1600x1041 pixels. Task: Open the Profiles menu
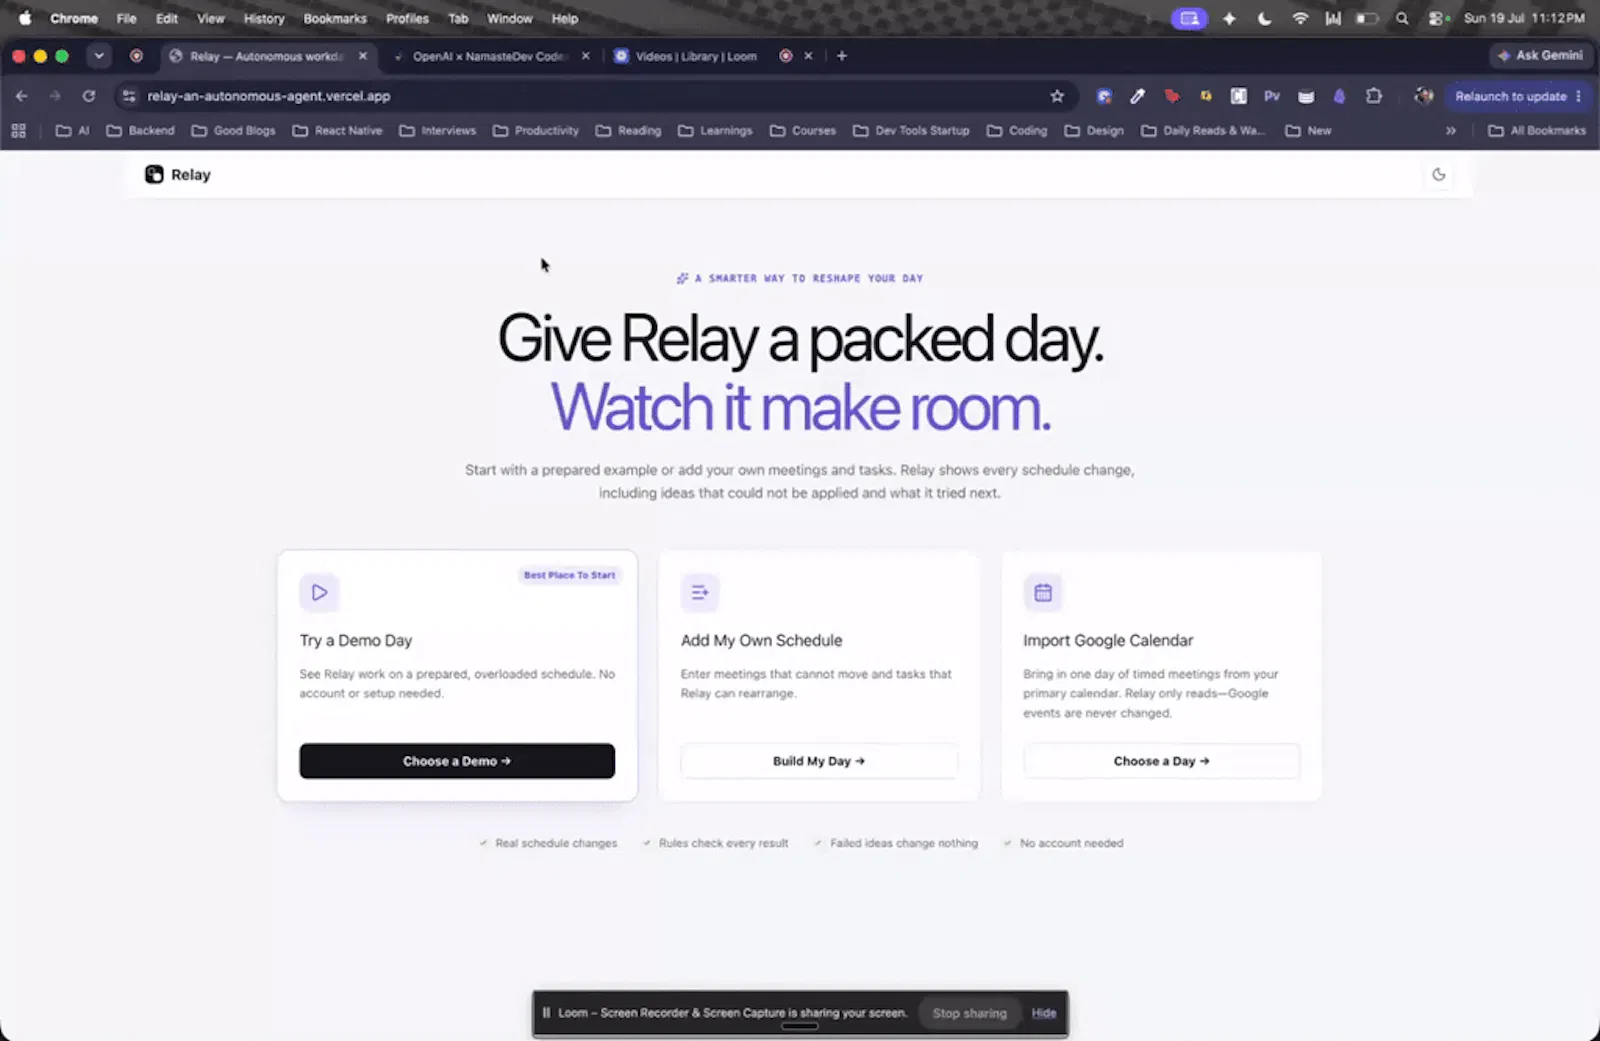407,18
